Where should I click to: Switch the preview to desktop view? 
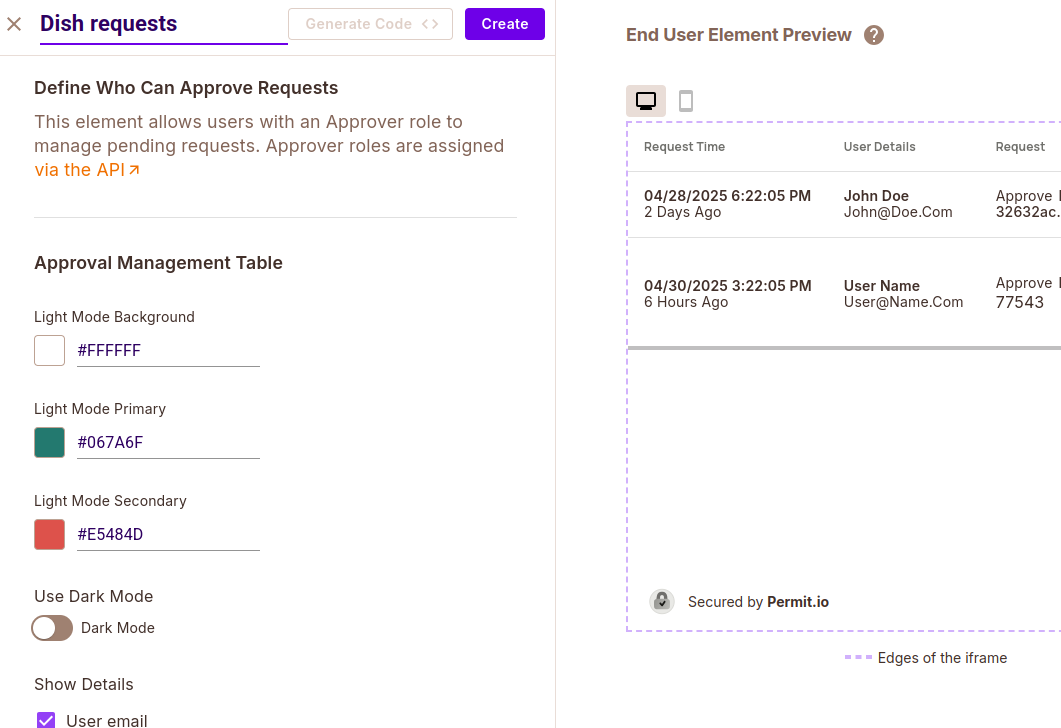pyautogui.click(x=645, y=100)
